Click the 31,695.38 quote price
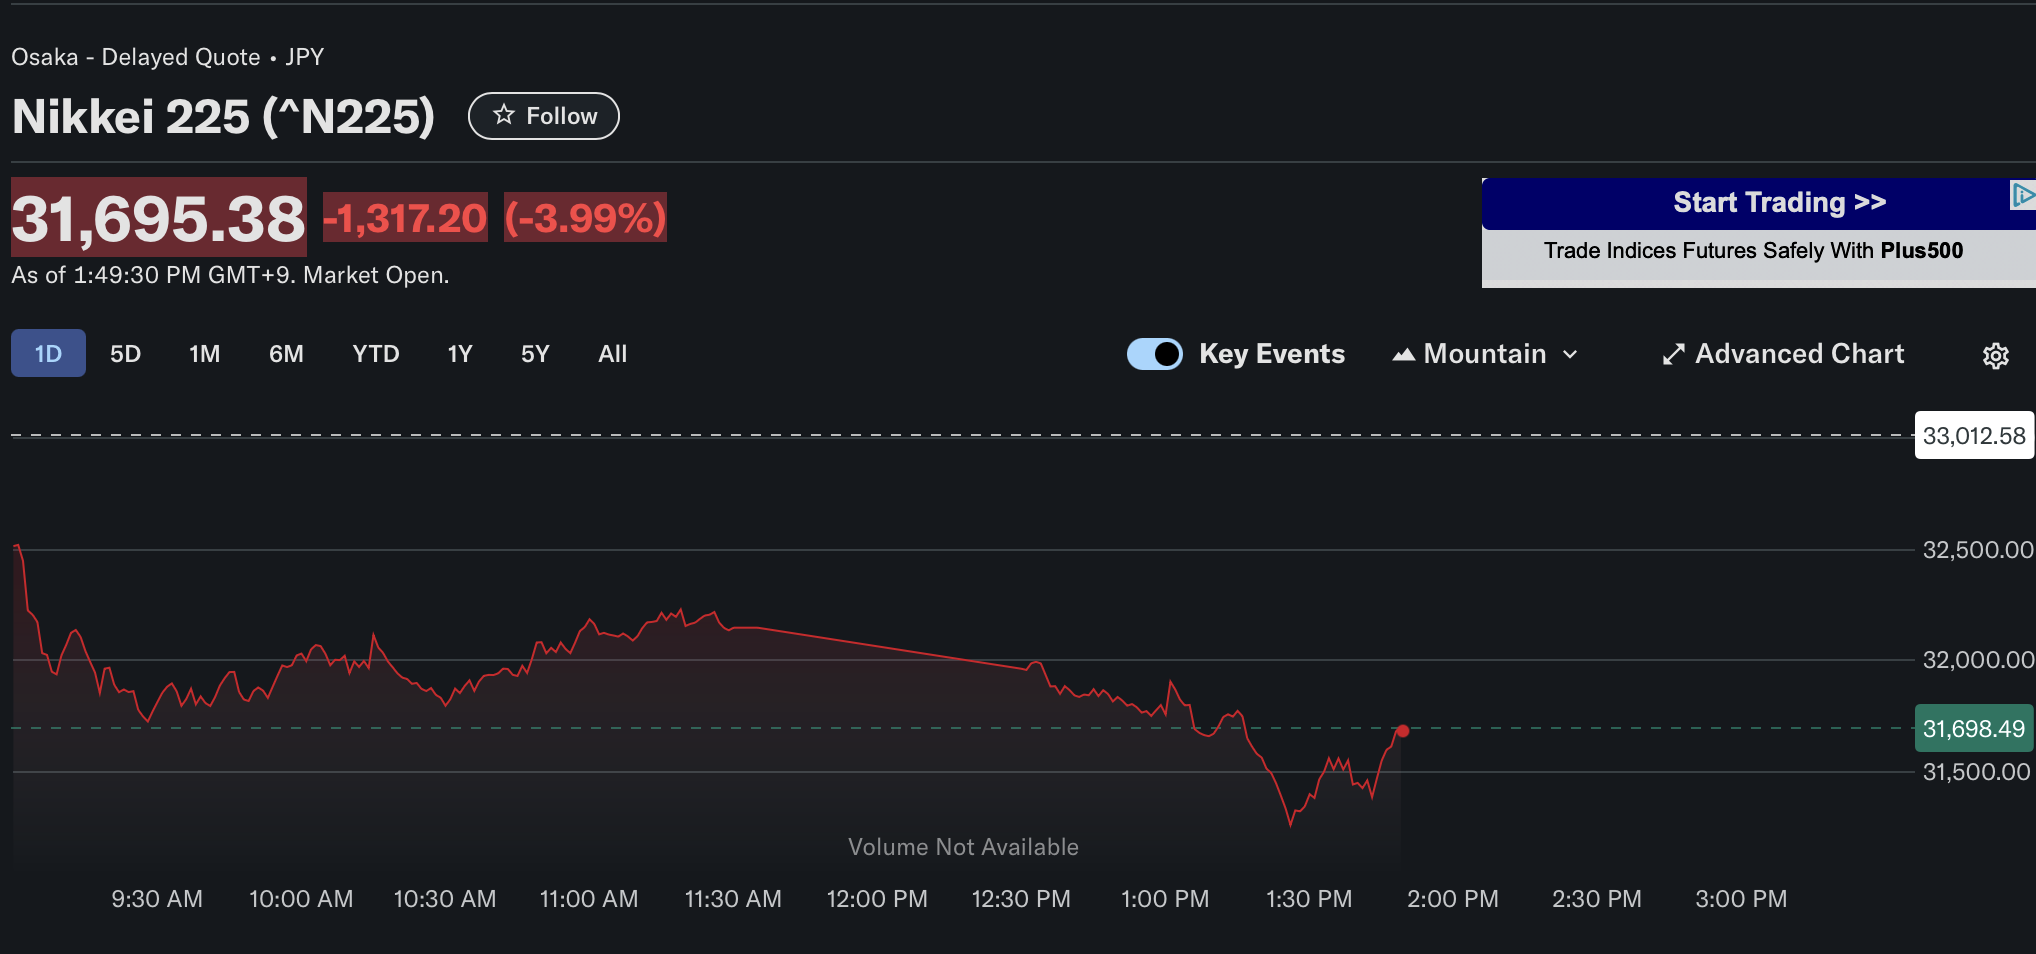 tap(158, 218)
